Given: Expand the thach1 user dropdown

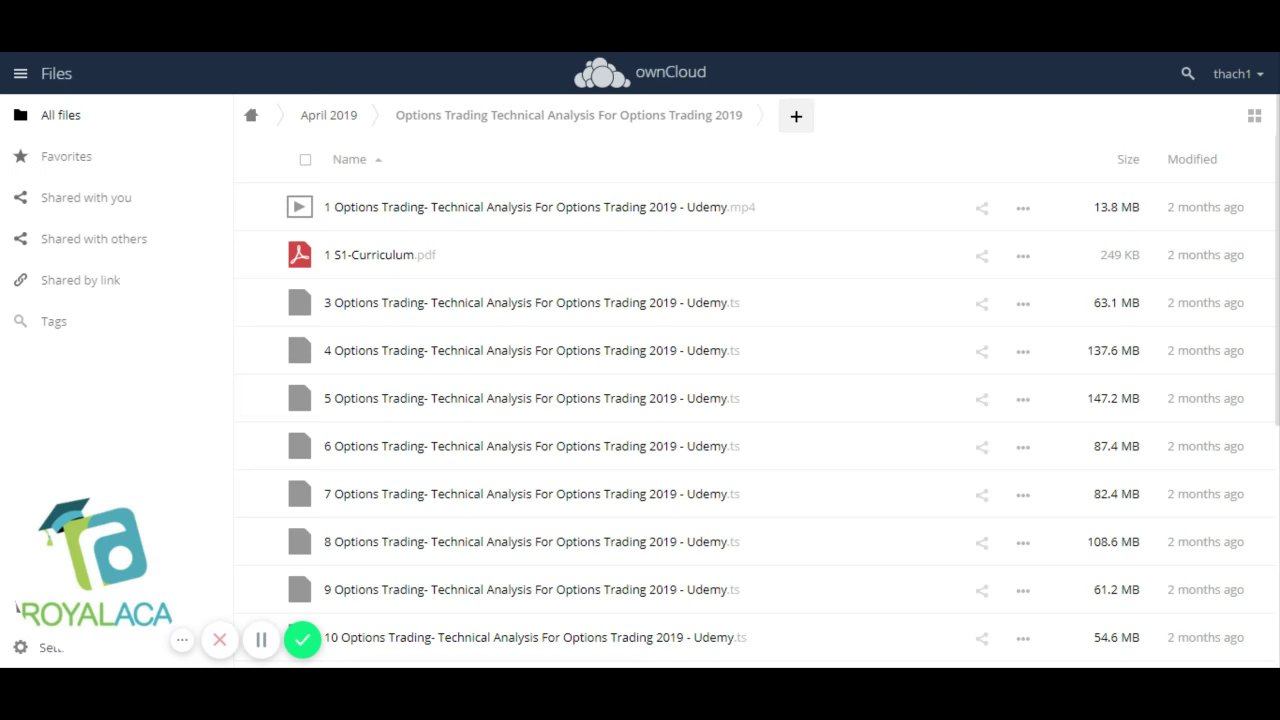Looking at the screenshot, I should [1238, 74].
